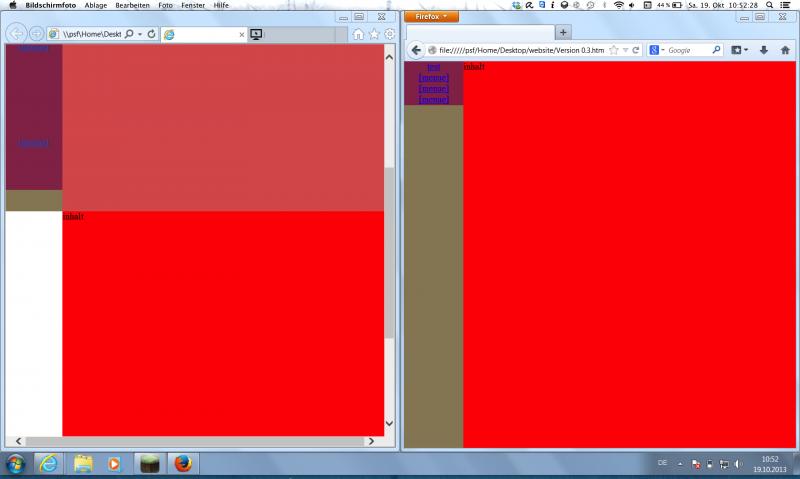The image size is (800, 479).
Task: Open Google search engine dropdown in Firefox
Action: (x=655, y=50)
